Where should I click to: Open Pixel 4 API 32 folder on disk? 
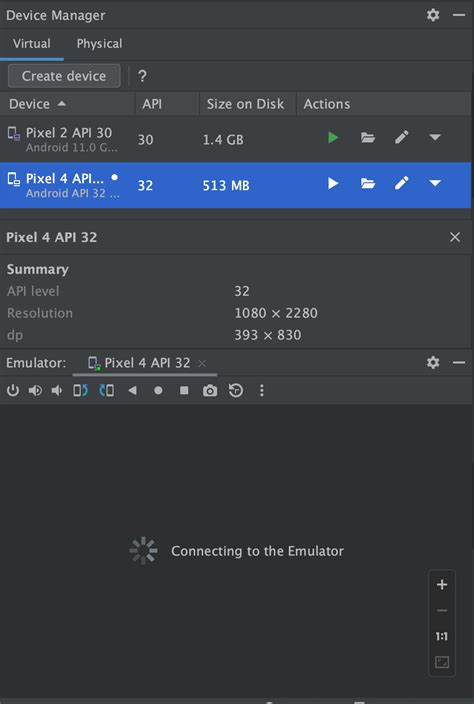click(368, 183)
